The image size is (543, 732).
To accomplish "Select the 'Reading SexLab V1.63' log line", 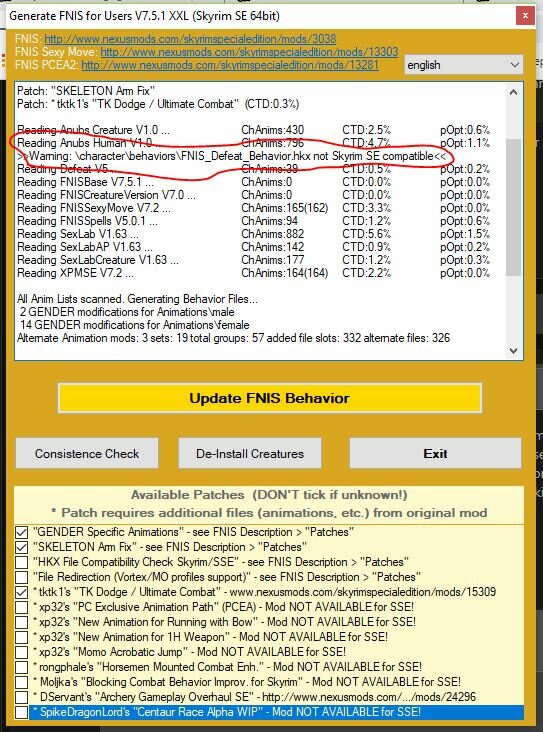I will (x=254, y=234).
